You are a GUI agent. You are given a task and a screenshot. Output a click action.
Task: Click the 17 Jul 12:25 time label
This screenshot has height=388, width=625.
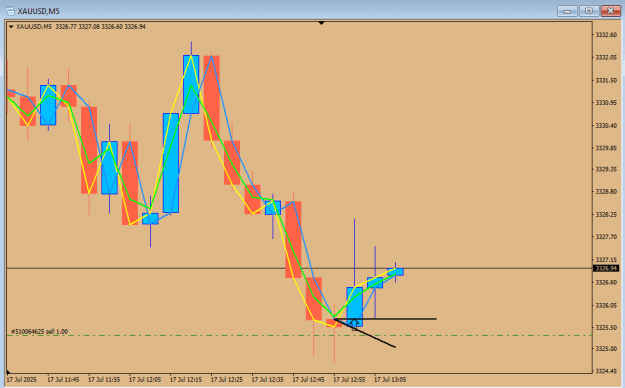click(x=226, y=380)
